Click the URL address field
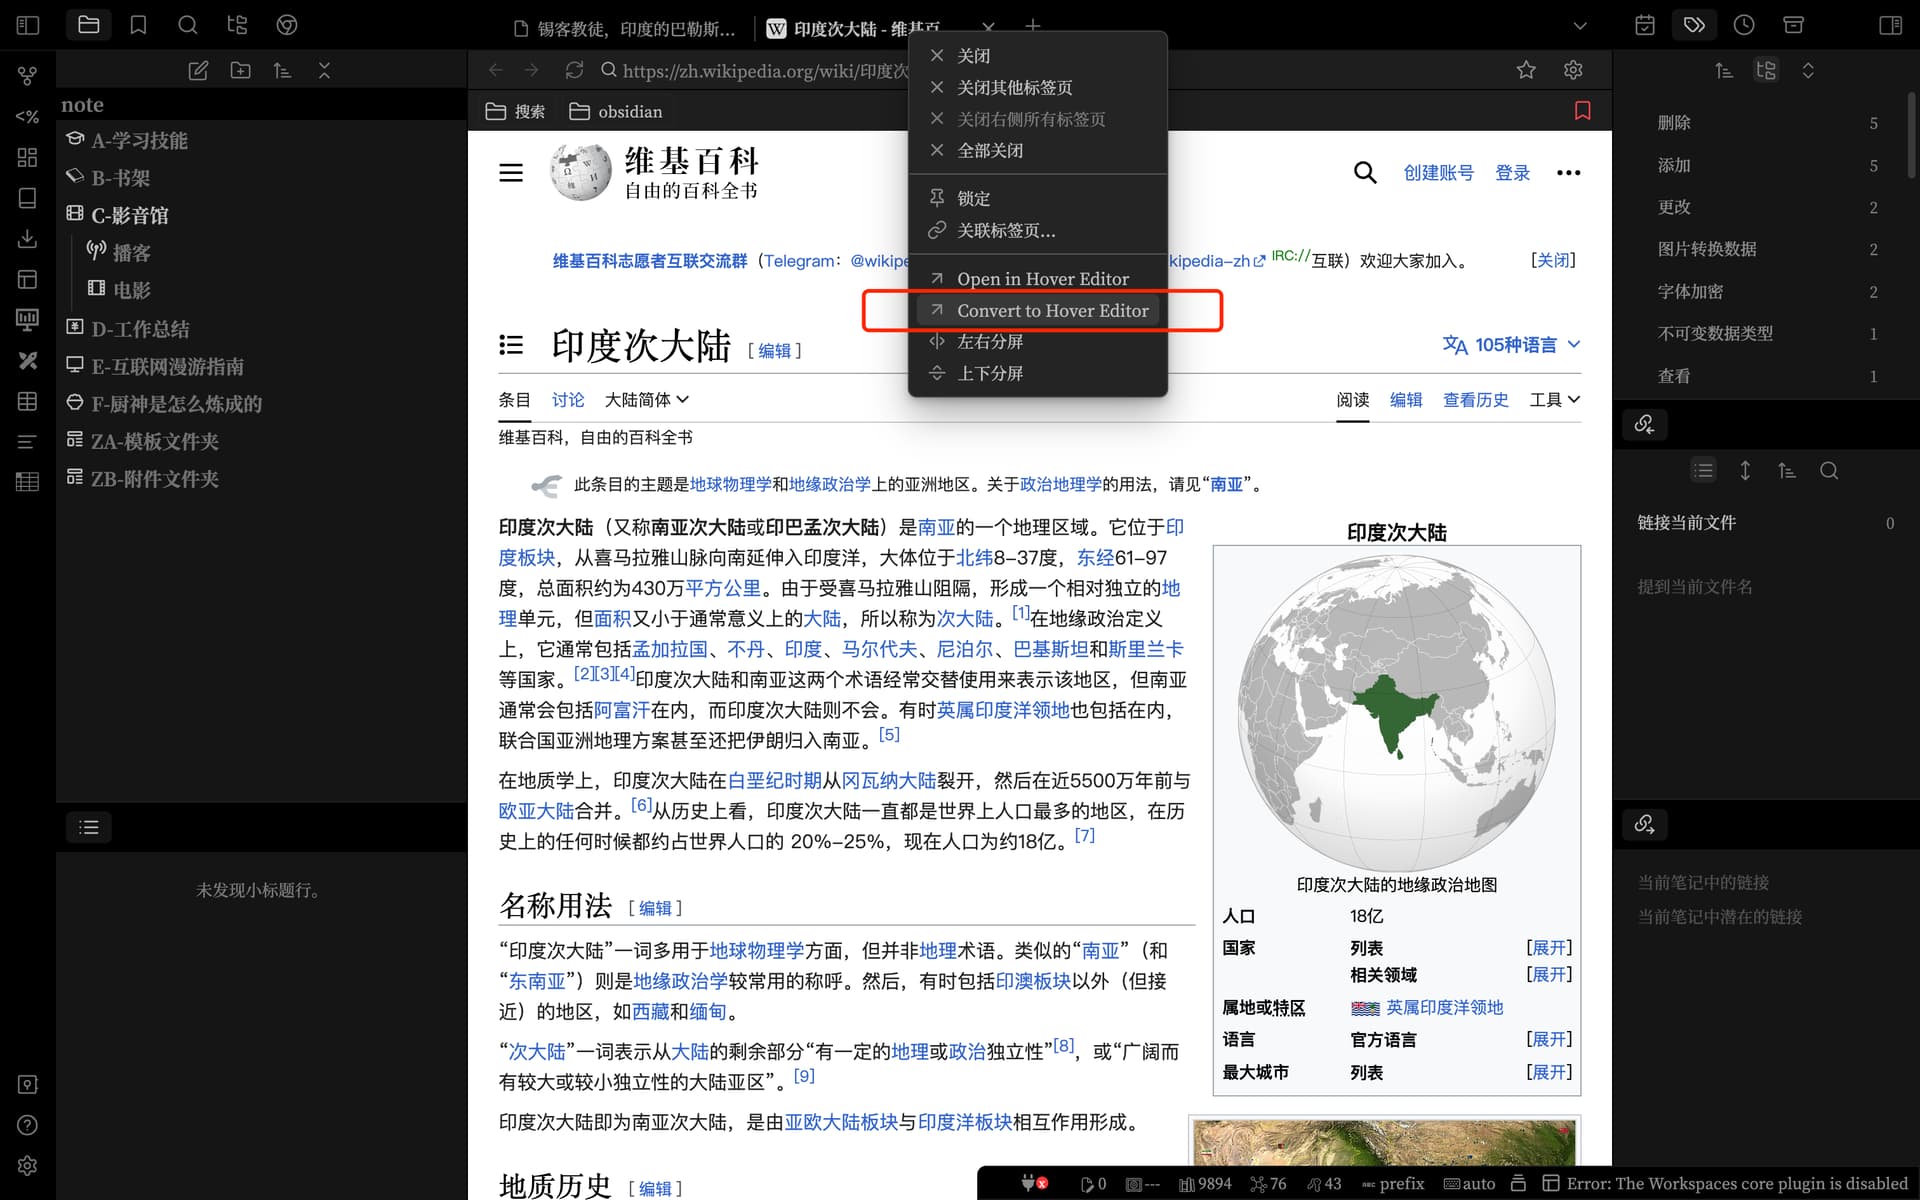Viewport: 1920px width, 1200px height. 764,70
